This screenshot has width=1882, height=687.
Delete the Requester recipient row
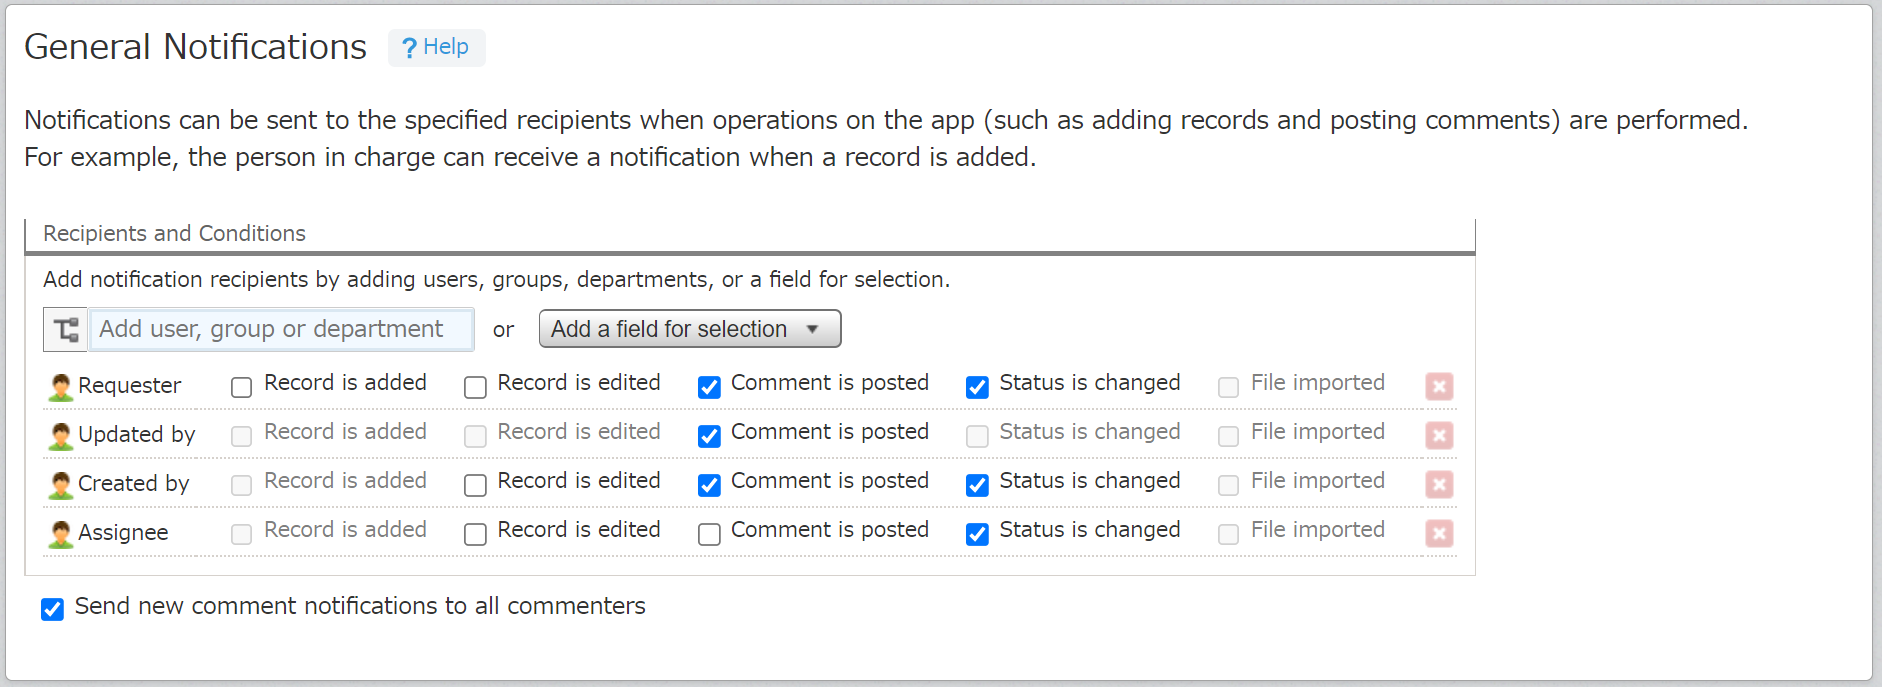(x=1438, y=386)
